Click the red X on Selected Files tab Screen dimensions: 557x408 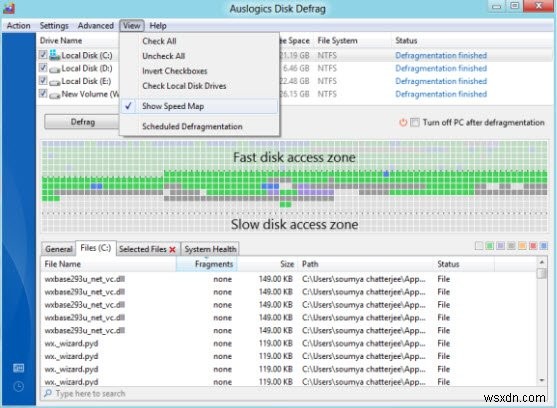click(x=172, y=249)
